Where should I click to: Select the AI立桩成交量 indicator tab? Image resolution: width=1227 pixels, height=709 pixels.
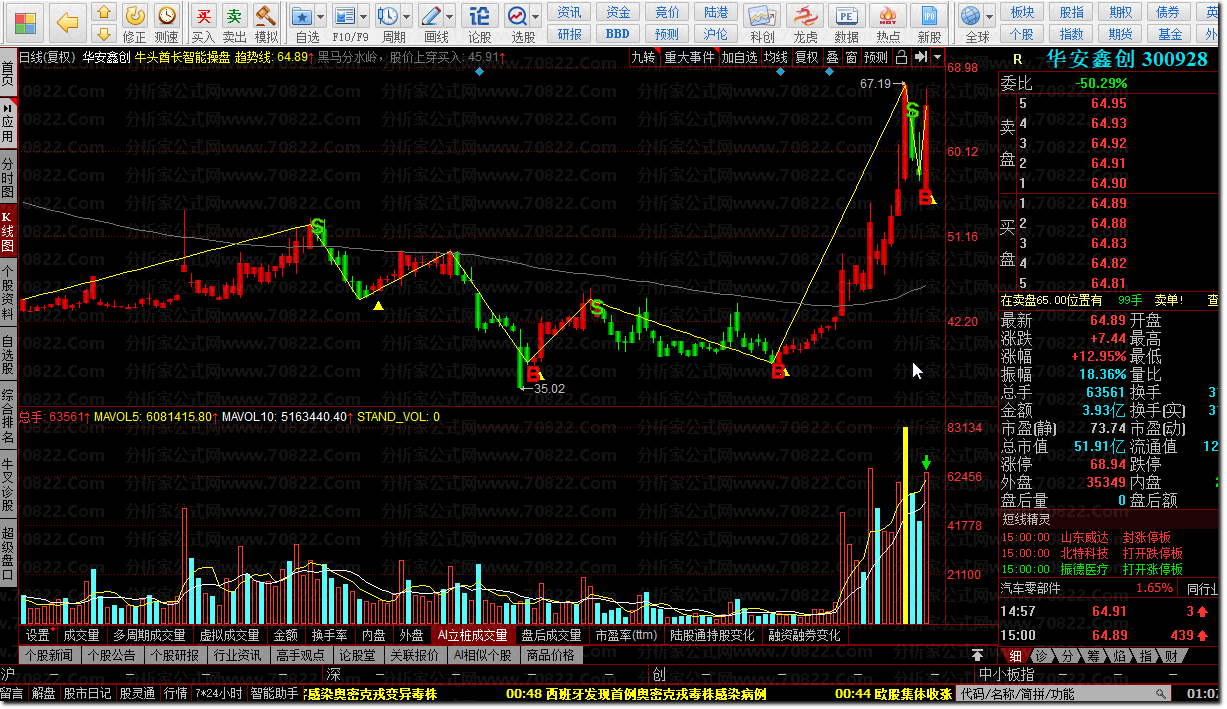pyautogui.click(x=472, y=635)
